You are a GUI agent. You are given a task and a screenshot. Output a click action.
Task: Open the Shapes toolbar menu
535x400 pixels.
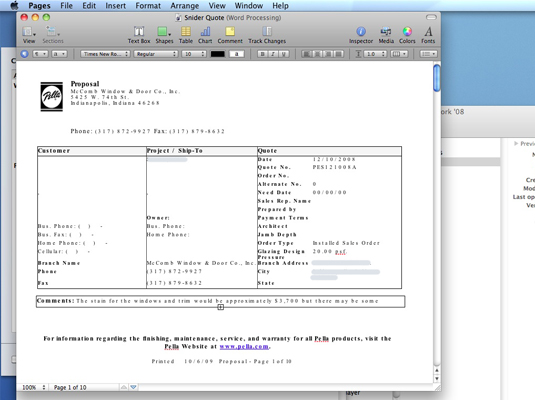click(164, 35)
